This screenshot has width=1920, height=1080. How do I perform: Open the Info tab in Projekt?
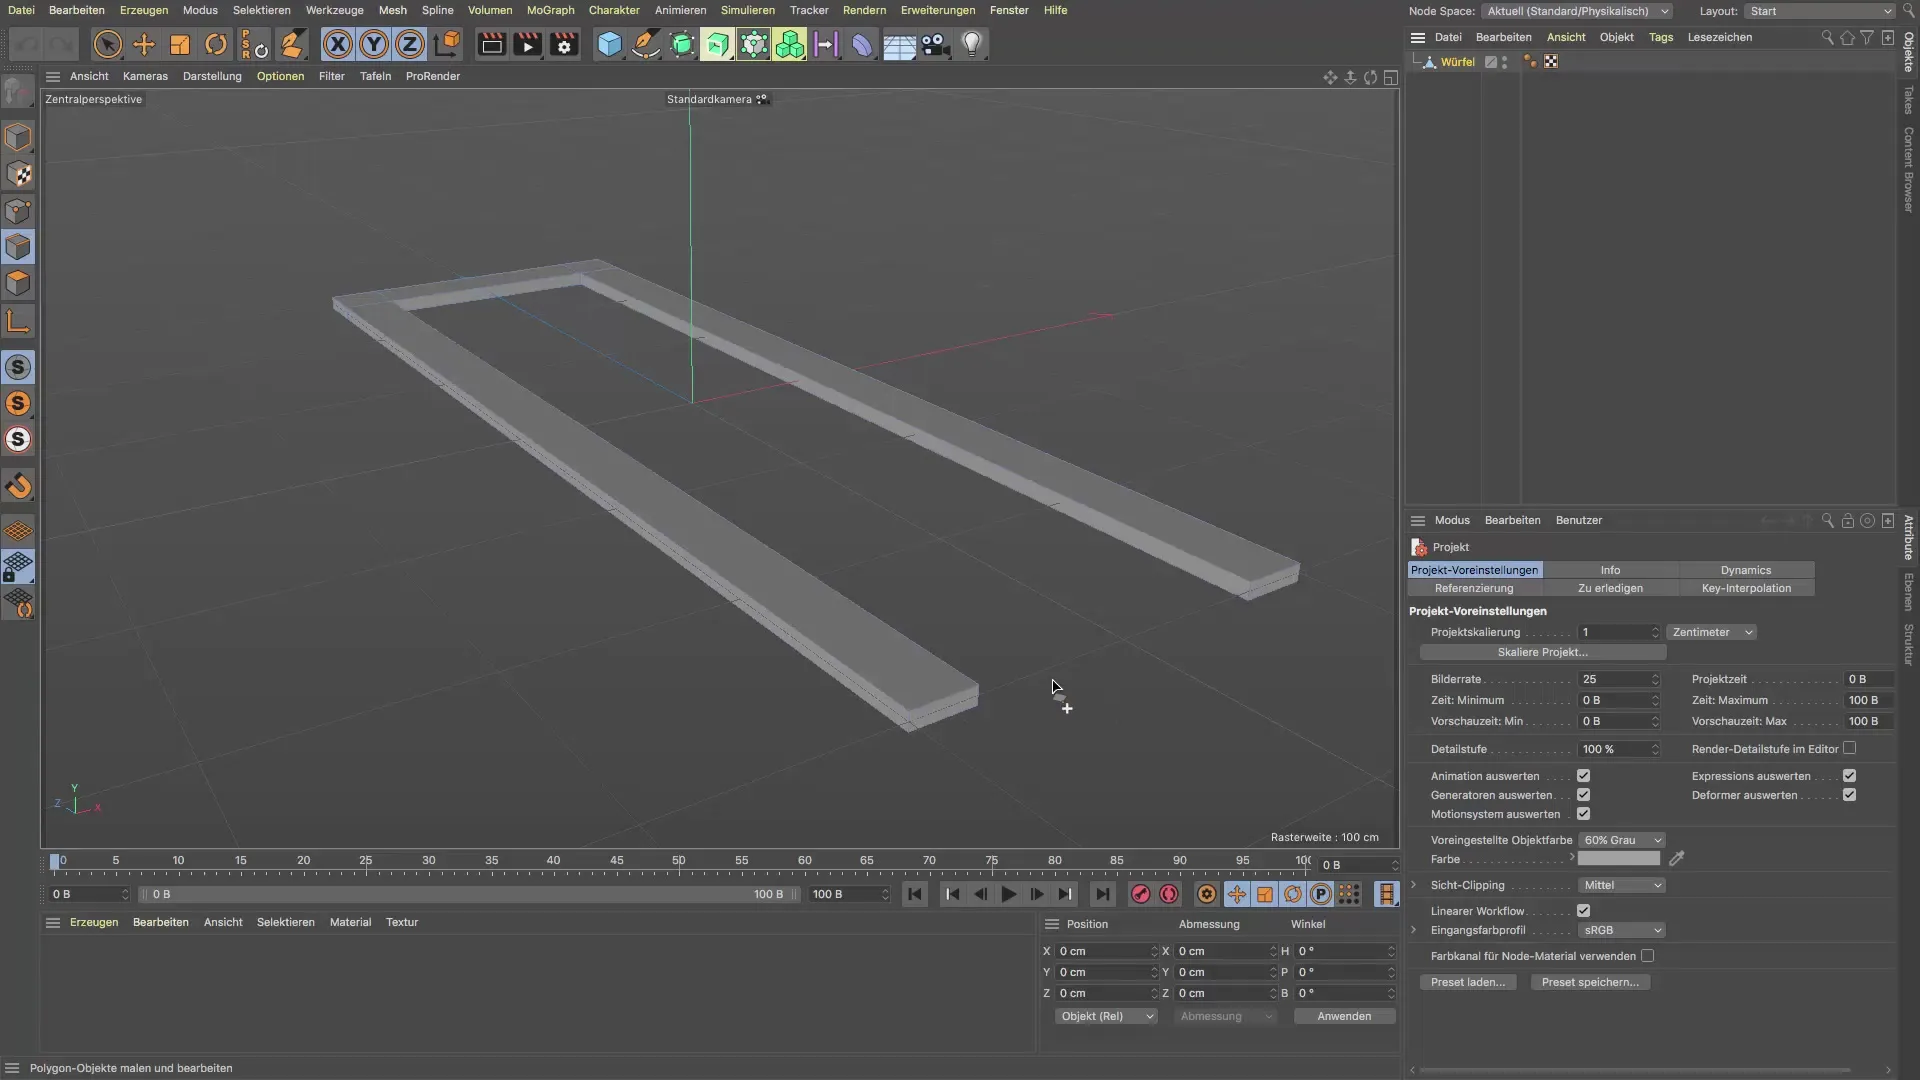point(1610,570)
